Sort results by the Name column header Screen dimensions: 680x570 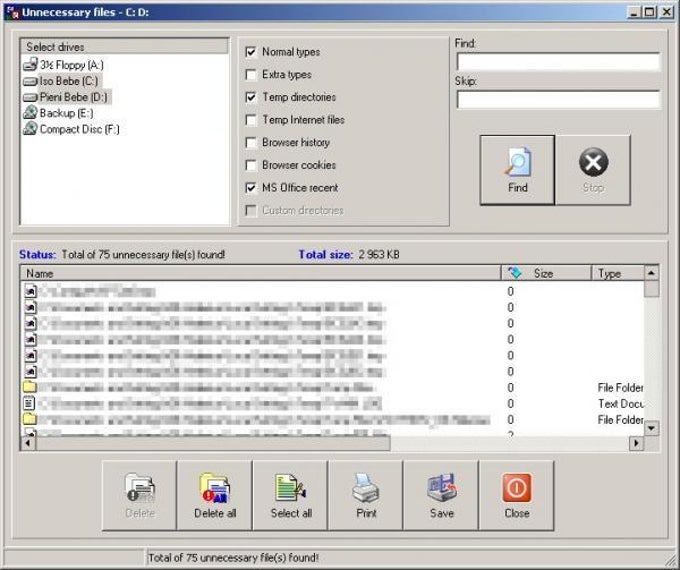click(x=260, y=273)
